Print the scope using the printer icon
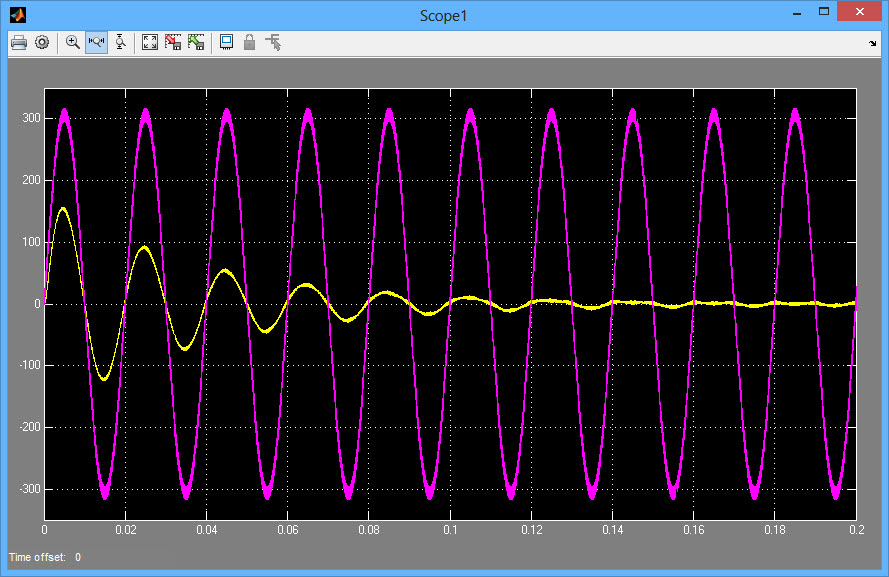Image resolution: width=889 pixels, height=577 pixels. 19,43
